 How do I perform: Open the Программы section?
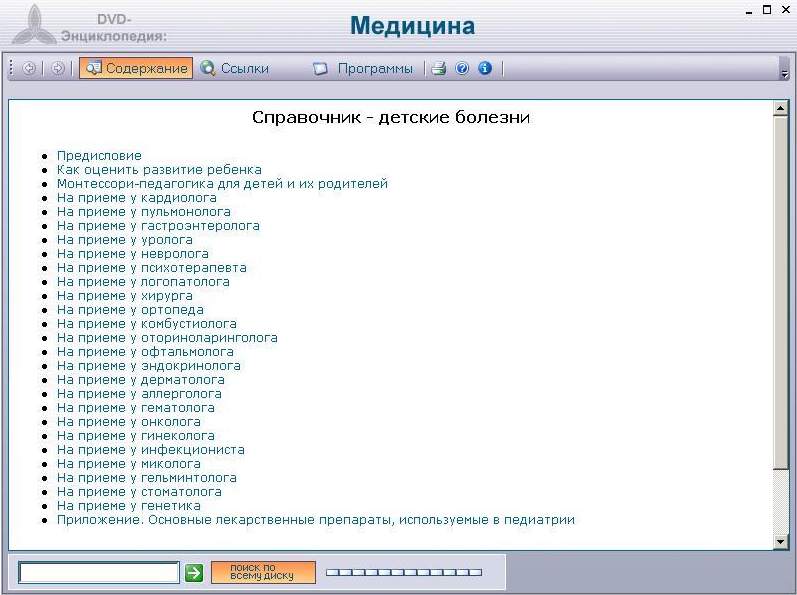363,69
